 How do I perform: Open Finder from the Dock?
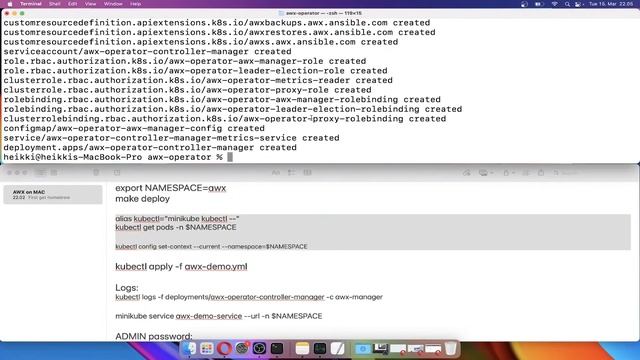(189, 348)
